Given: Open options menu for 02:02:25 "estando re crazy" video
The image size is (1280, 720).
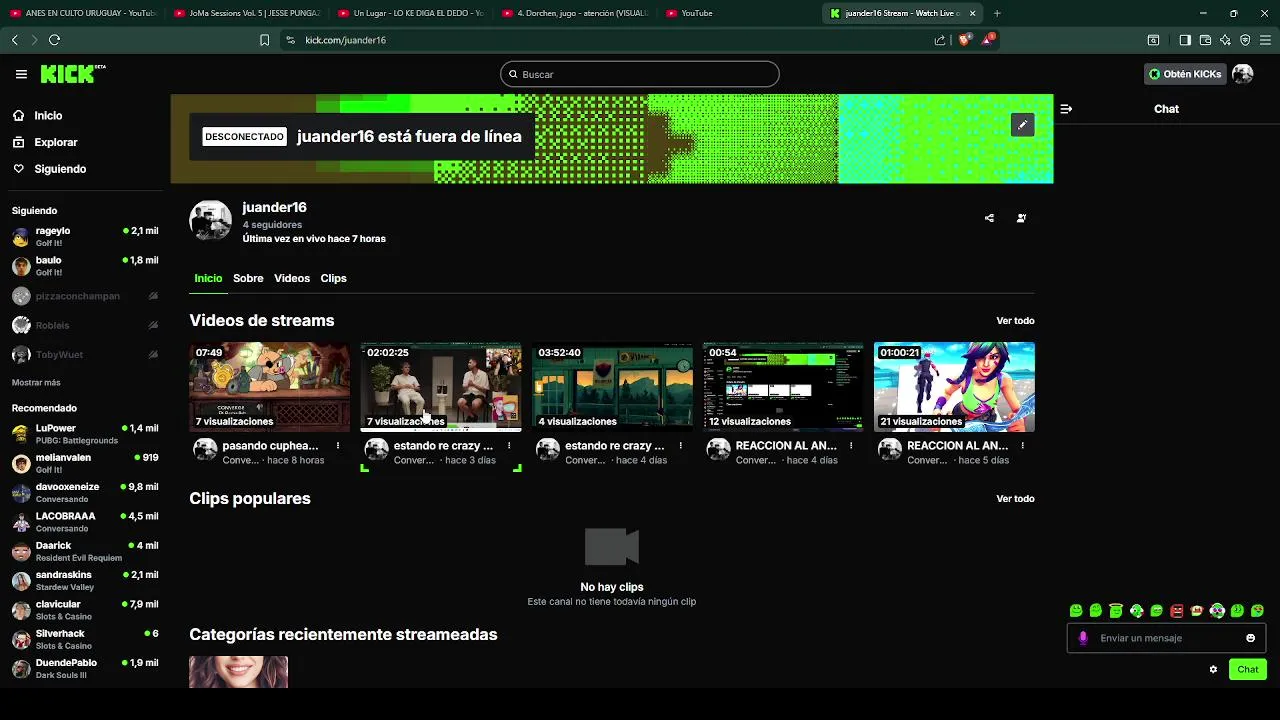Looking at the screenshot, I should 509,446.
